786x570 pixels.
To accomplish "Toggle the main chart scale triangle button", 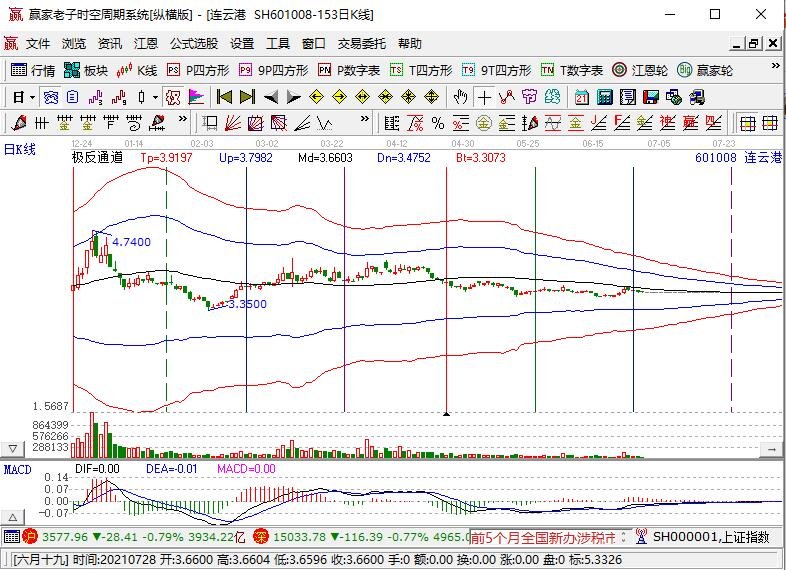I will (13, 449).
